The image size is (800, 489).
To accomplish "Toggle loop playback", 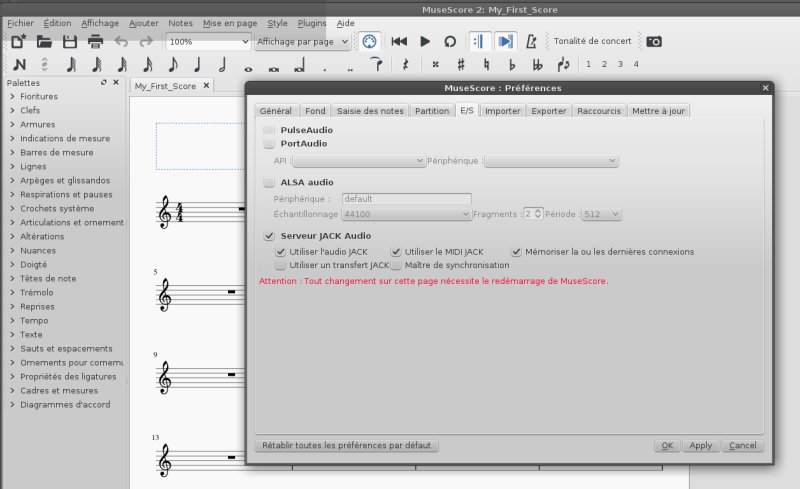I will click(450, 41).
